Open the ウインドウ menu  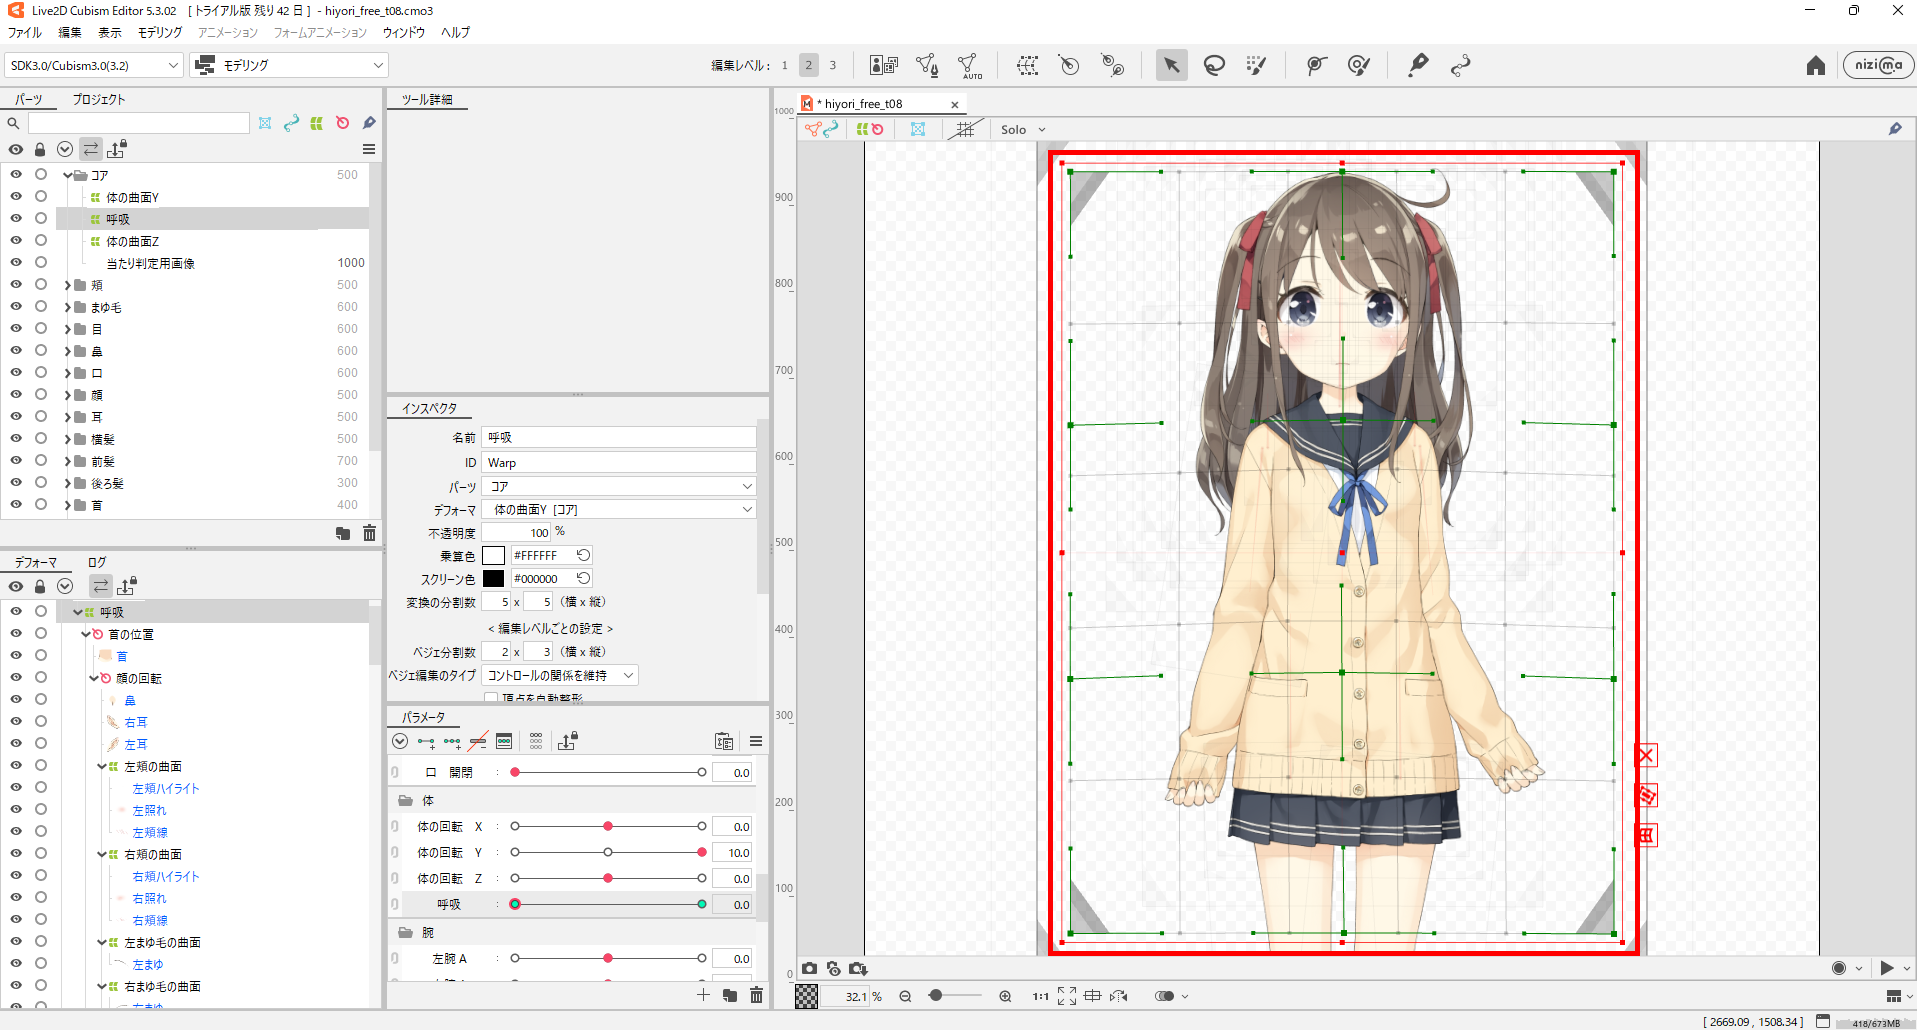(404, 32)
